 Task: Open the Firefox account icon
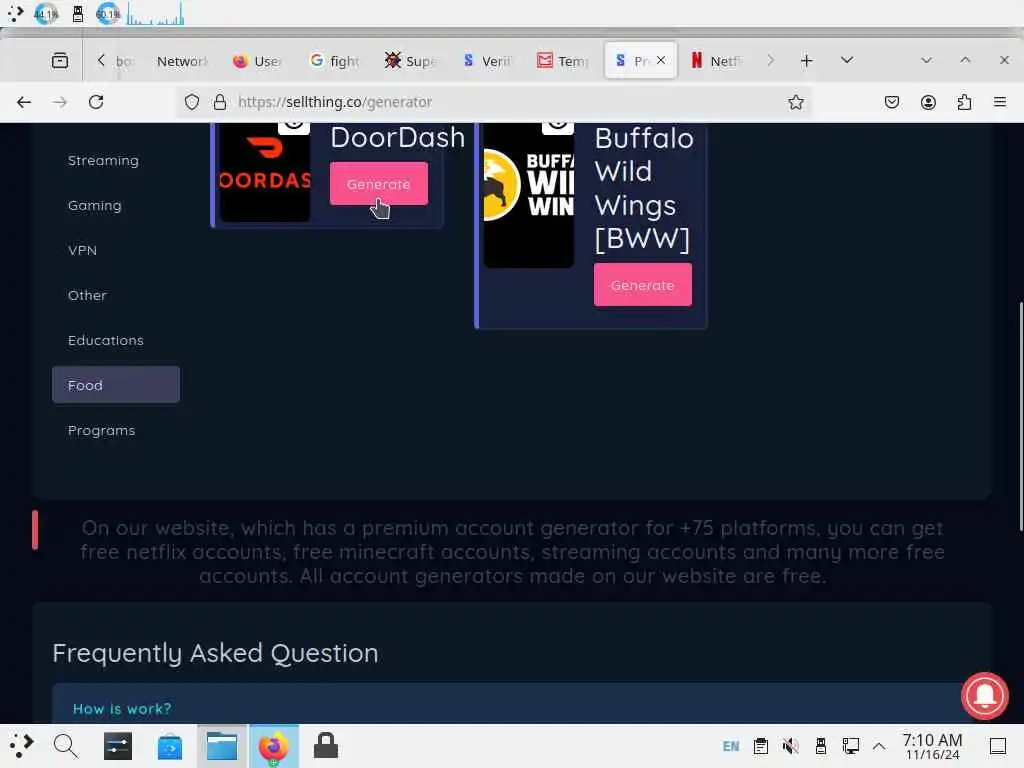coord(928,102)
